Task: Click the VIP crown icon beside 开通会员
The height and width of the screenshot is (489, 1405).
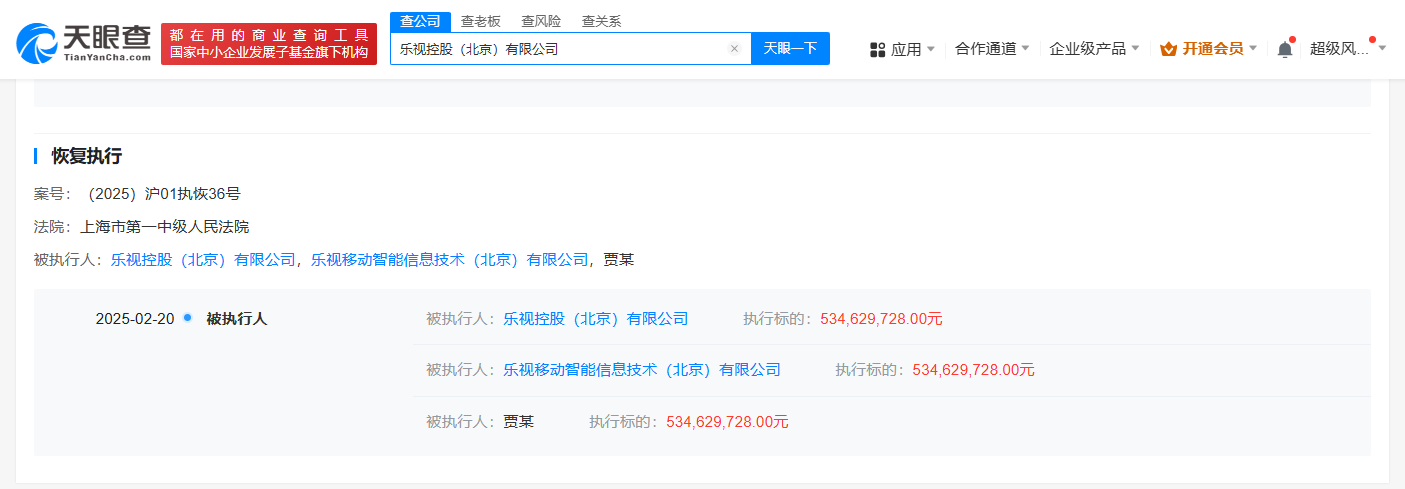Action: pyautogui.click(x=1168, y=49)
